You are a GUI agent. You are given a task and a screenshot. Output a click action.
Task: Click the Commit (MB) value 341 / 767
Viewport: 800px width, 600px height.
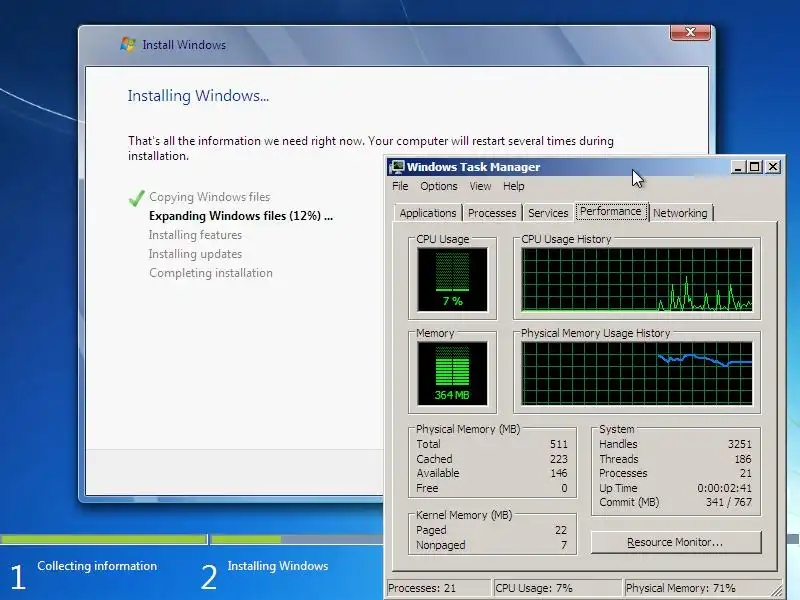pos(729,503)
